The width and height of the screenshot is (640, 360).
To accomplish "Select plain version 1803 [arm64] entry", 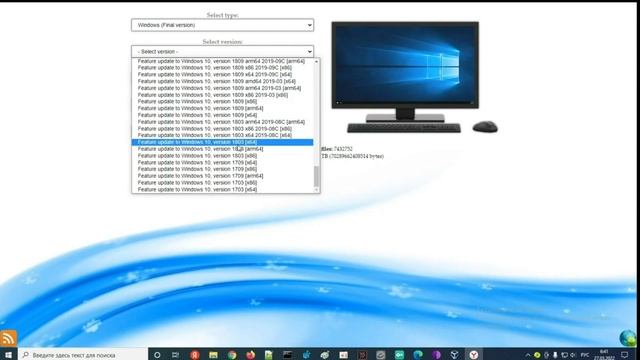I will click(222, 149).
